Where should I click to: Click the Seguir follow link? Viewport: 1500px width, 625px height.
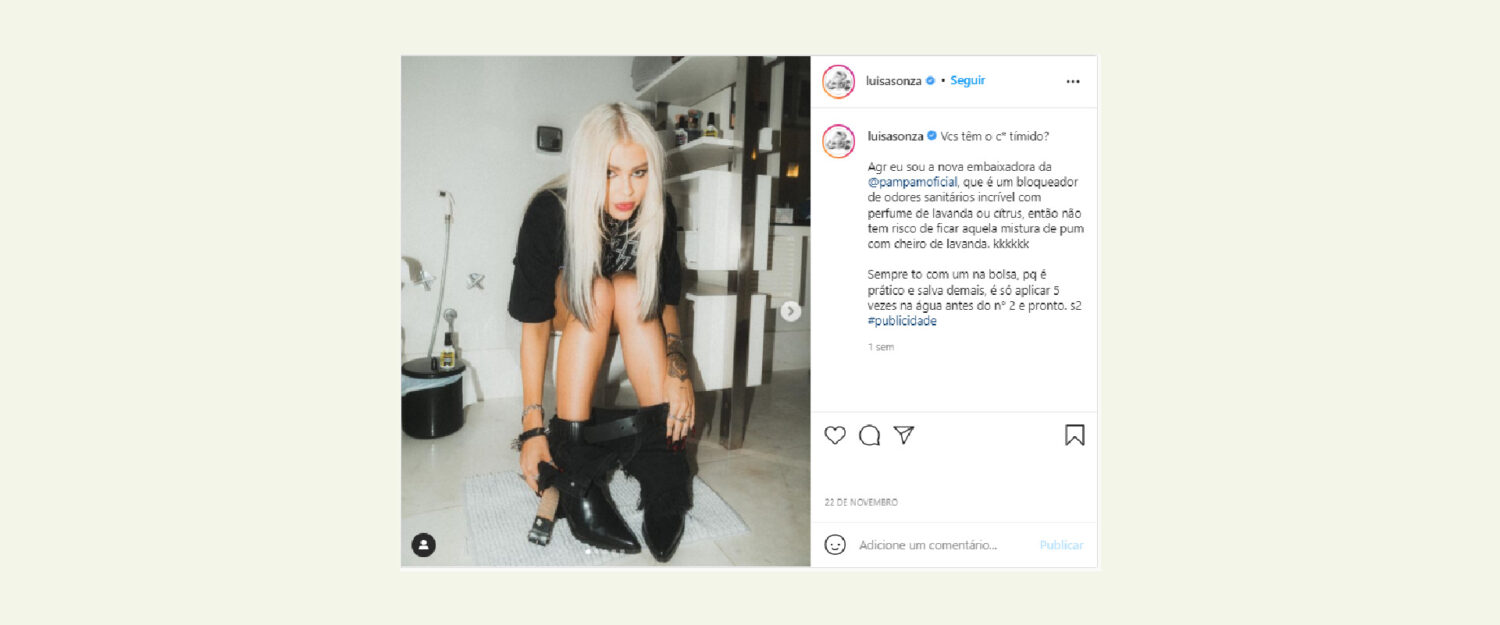tap(968, 81)
